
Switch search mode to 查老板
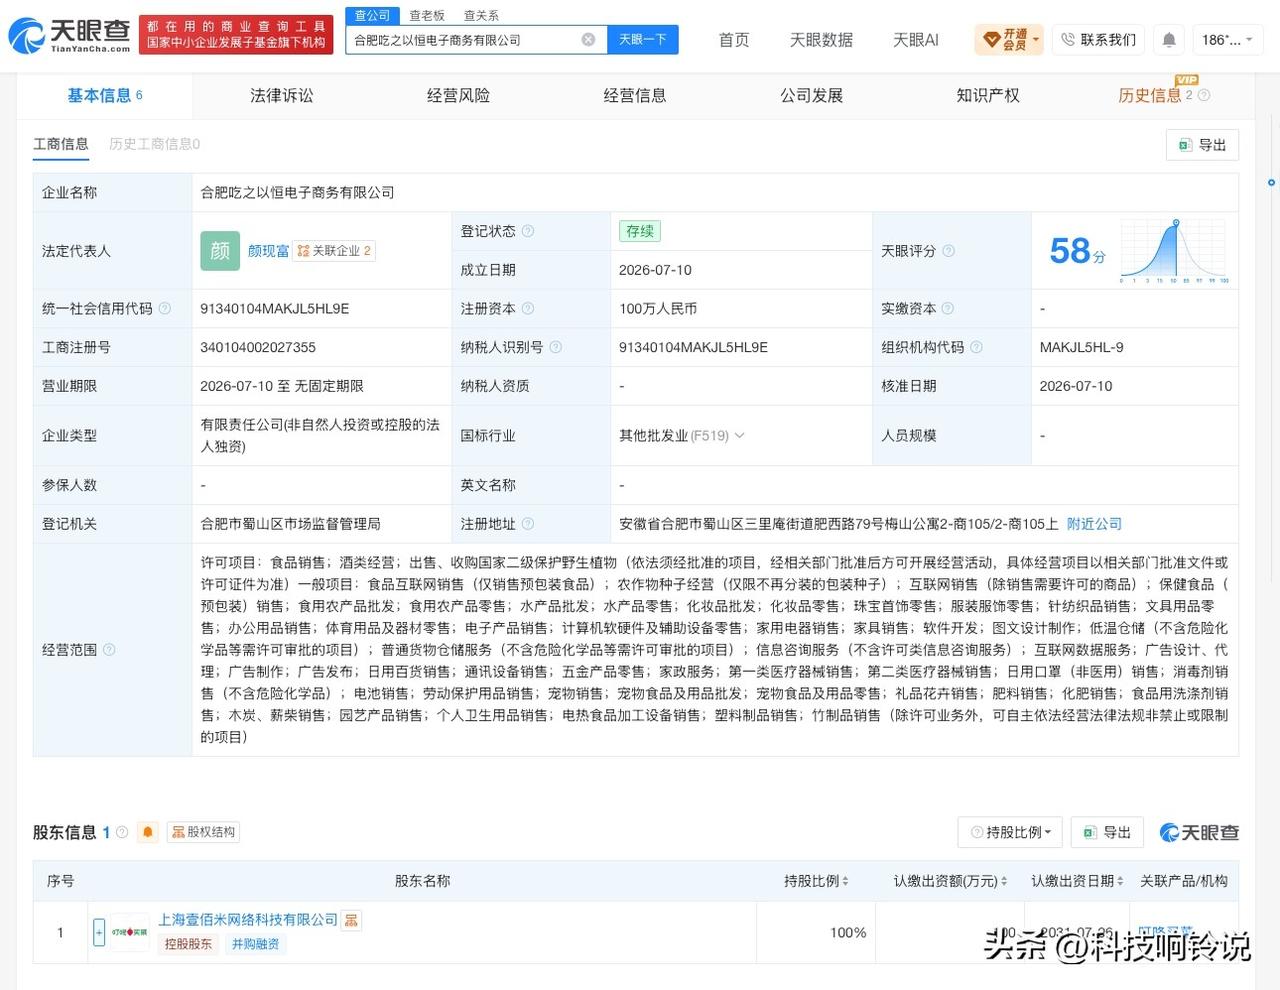[x=427, y=15]
